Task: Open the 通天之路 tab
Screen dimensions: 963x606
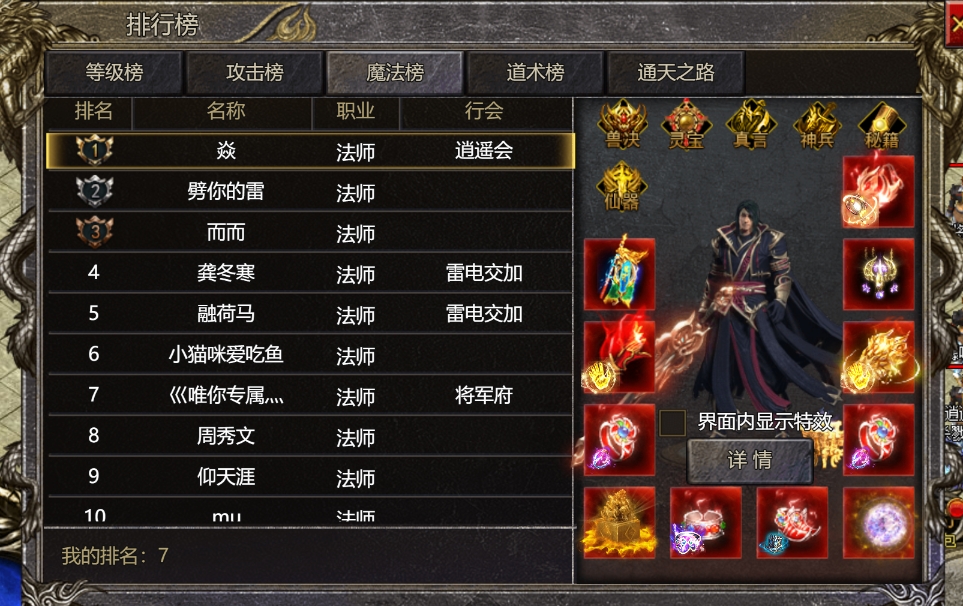Action: tap(676, 72)
